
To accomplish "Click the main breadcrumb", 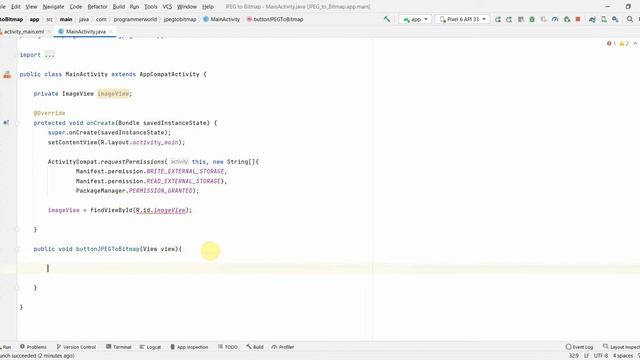I will 66,19.
